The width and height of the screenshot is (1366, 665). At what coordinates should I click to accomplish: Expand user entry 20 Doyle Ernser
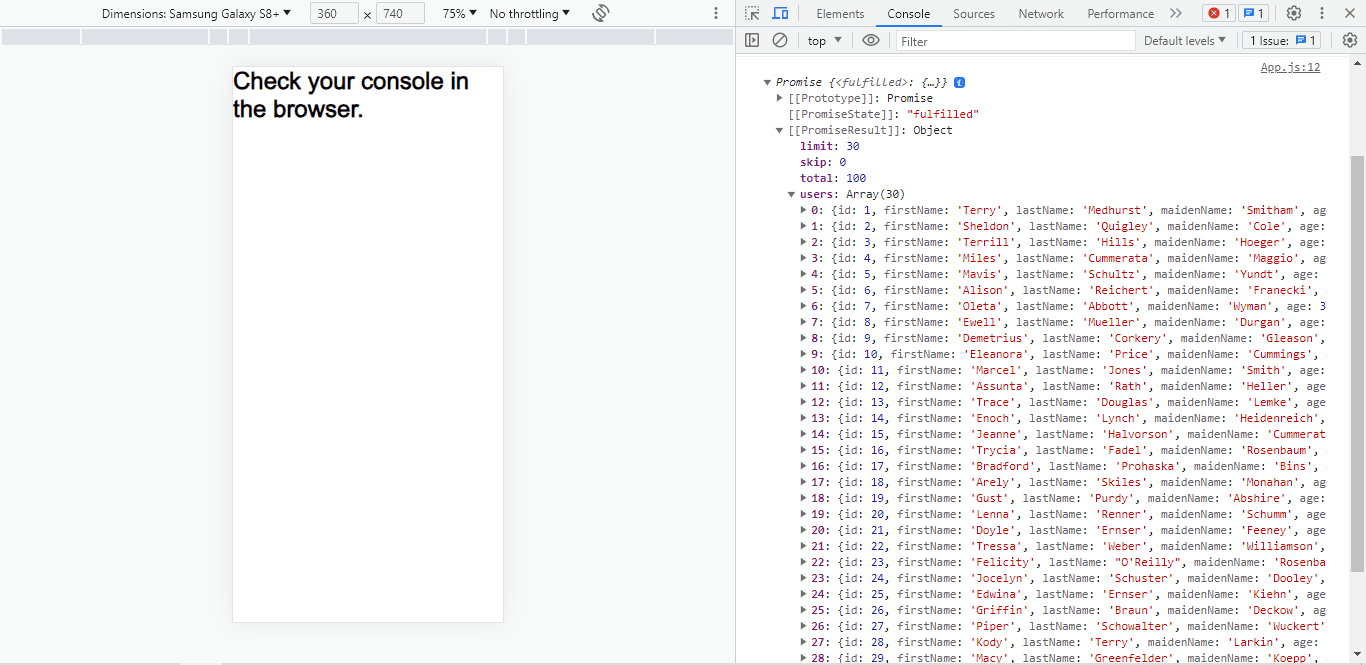[804, 530]
